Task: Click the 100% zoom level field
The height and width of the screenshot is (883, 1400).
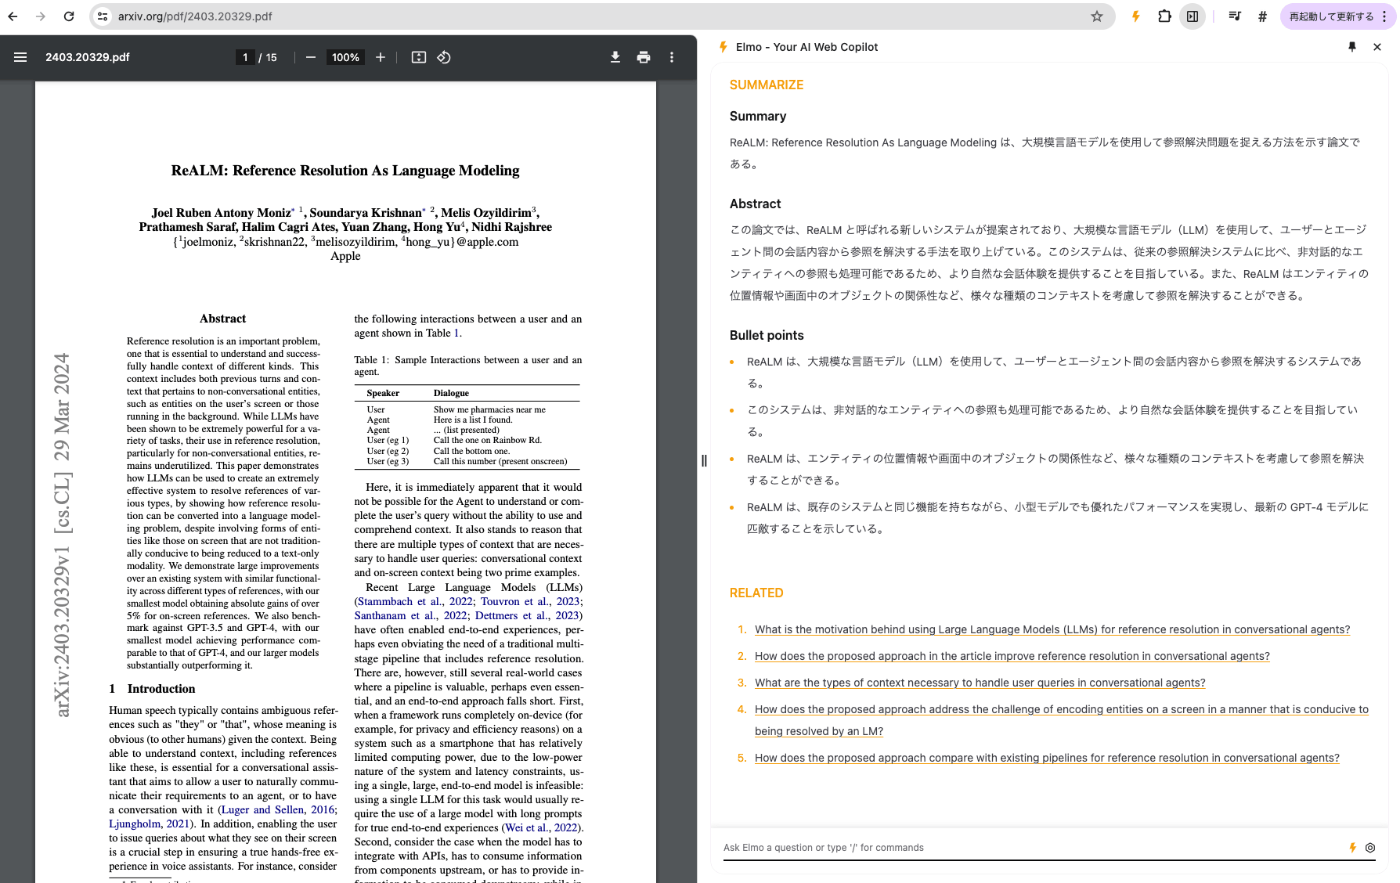Action: click(346, 57)
